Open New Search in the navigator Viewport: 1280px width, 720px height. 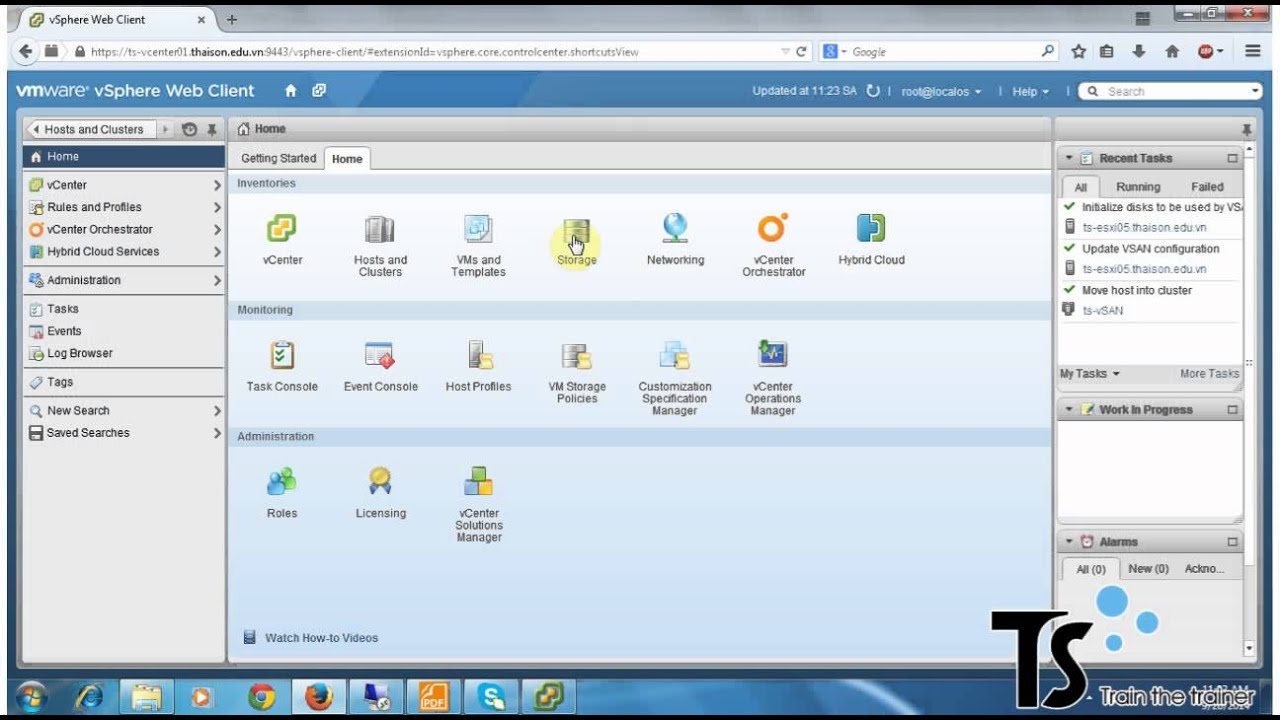(x=125, y=411)
